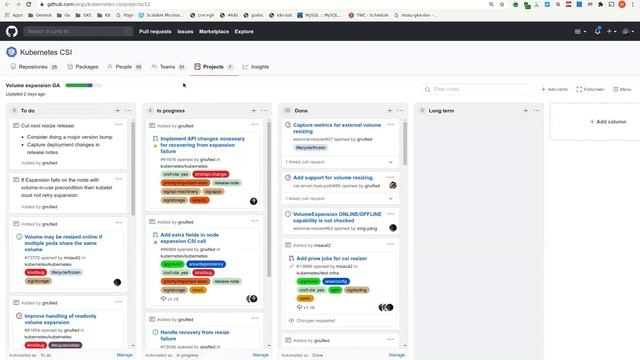
Task: Open To do column options menu
Action: (128, 111)
